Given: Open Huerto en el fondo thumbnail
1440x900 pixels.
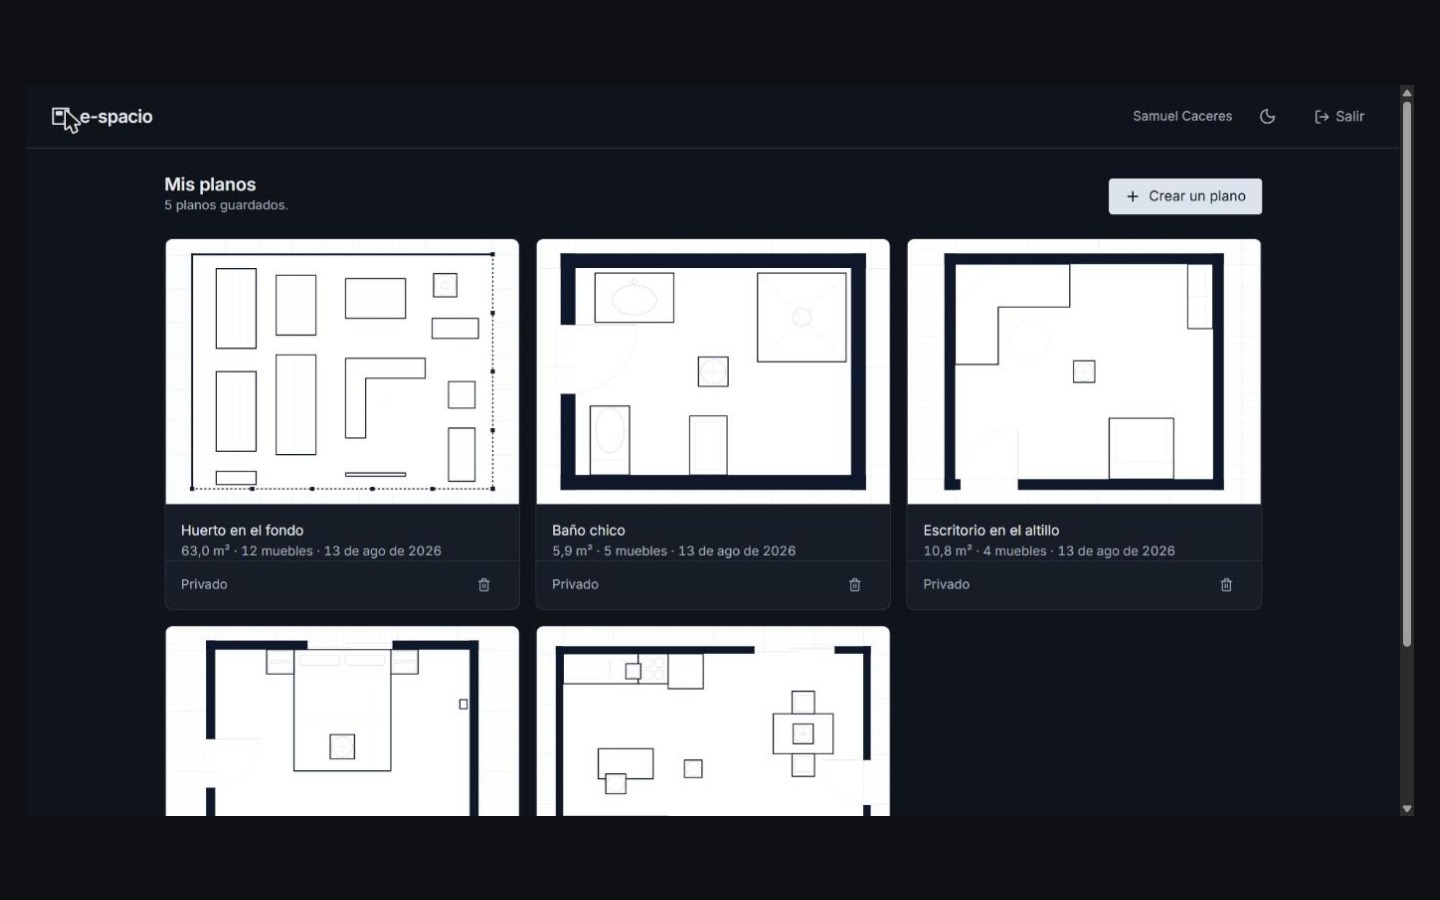Looking at the screenshot, I should tap(342, 372).
